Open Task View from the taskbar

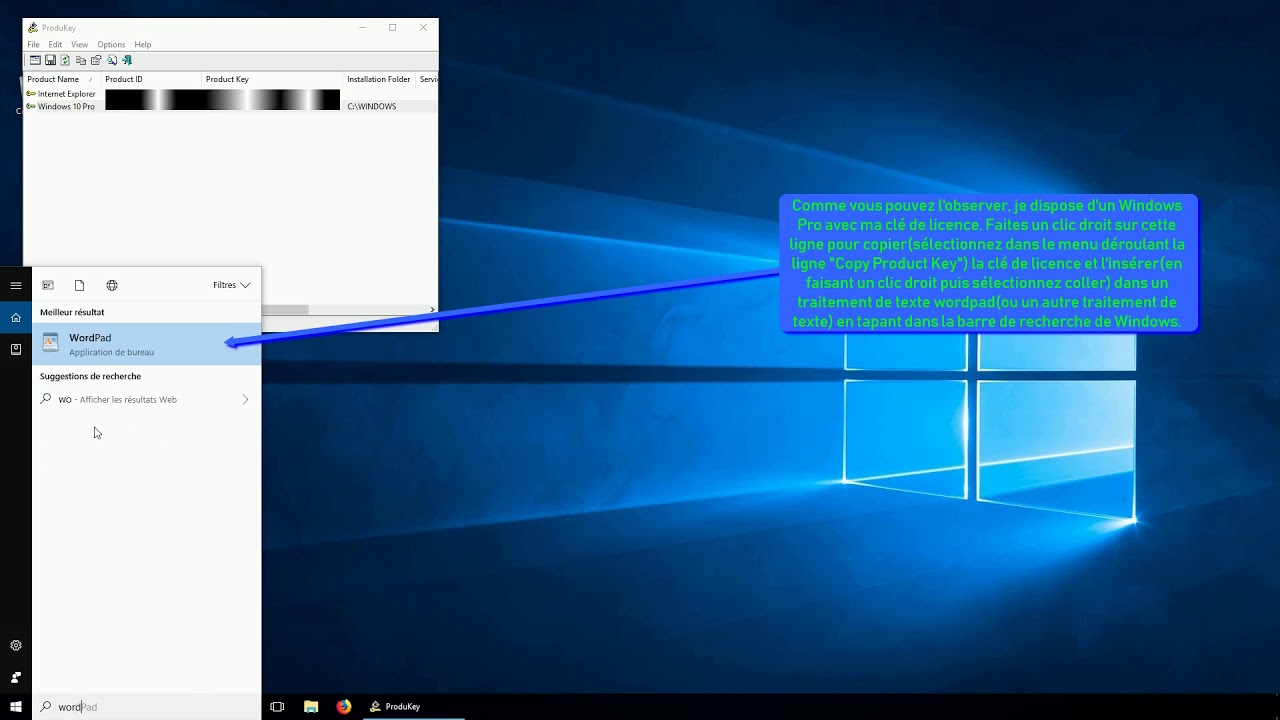pyautogui.click(x=278, y=707)
